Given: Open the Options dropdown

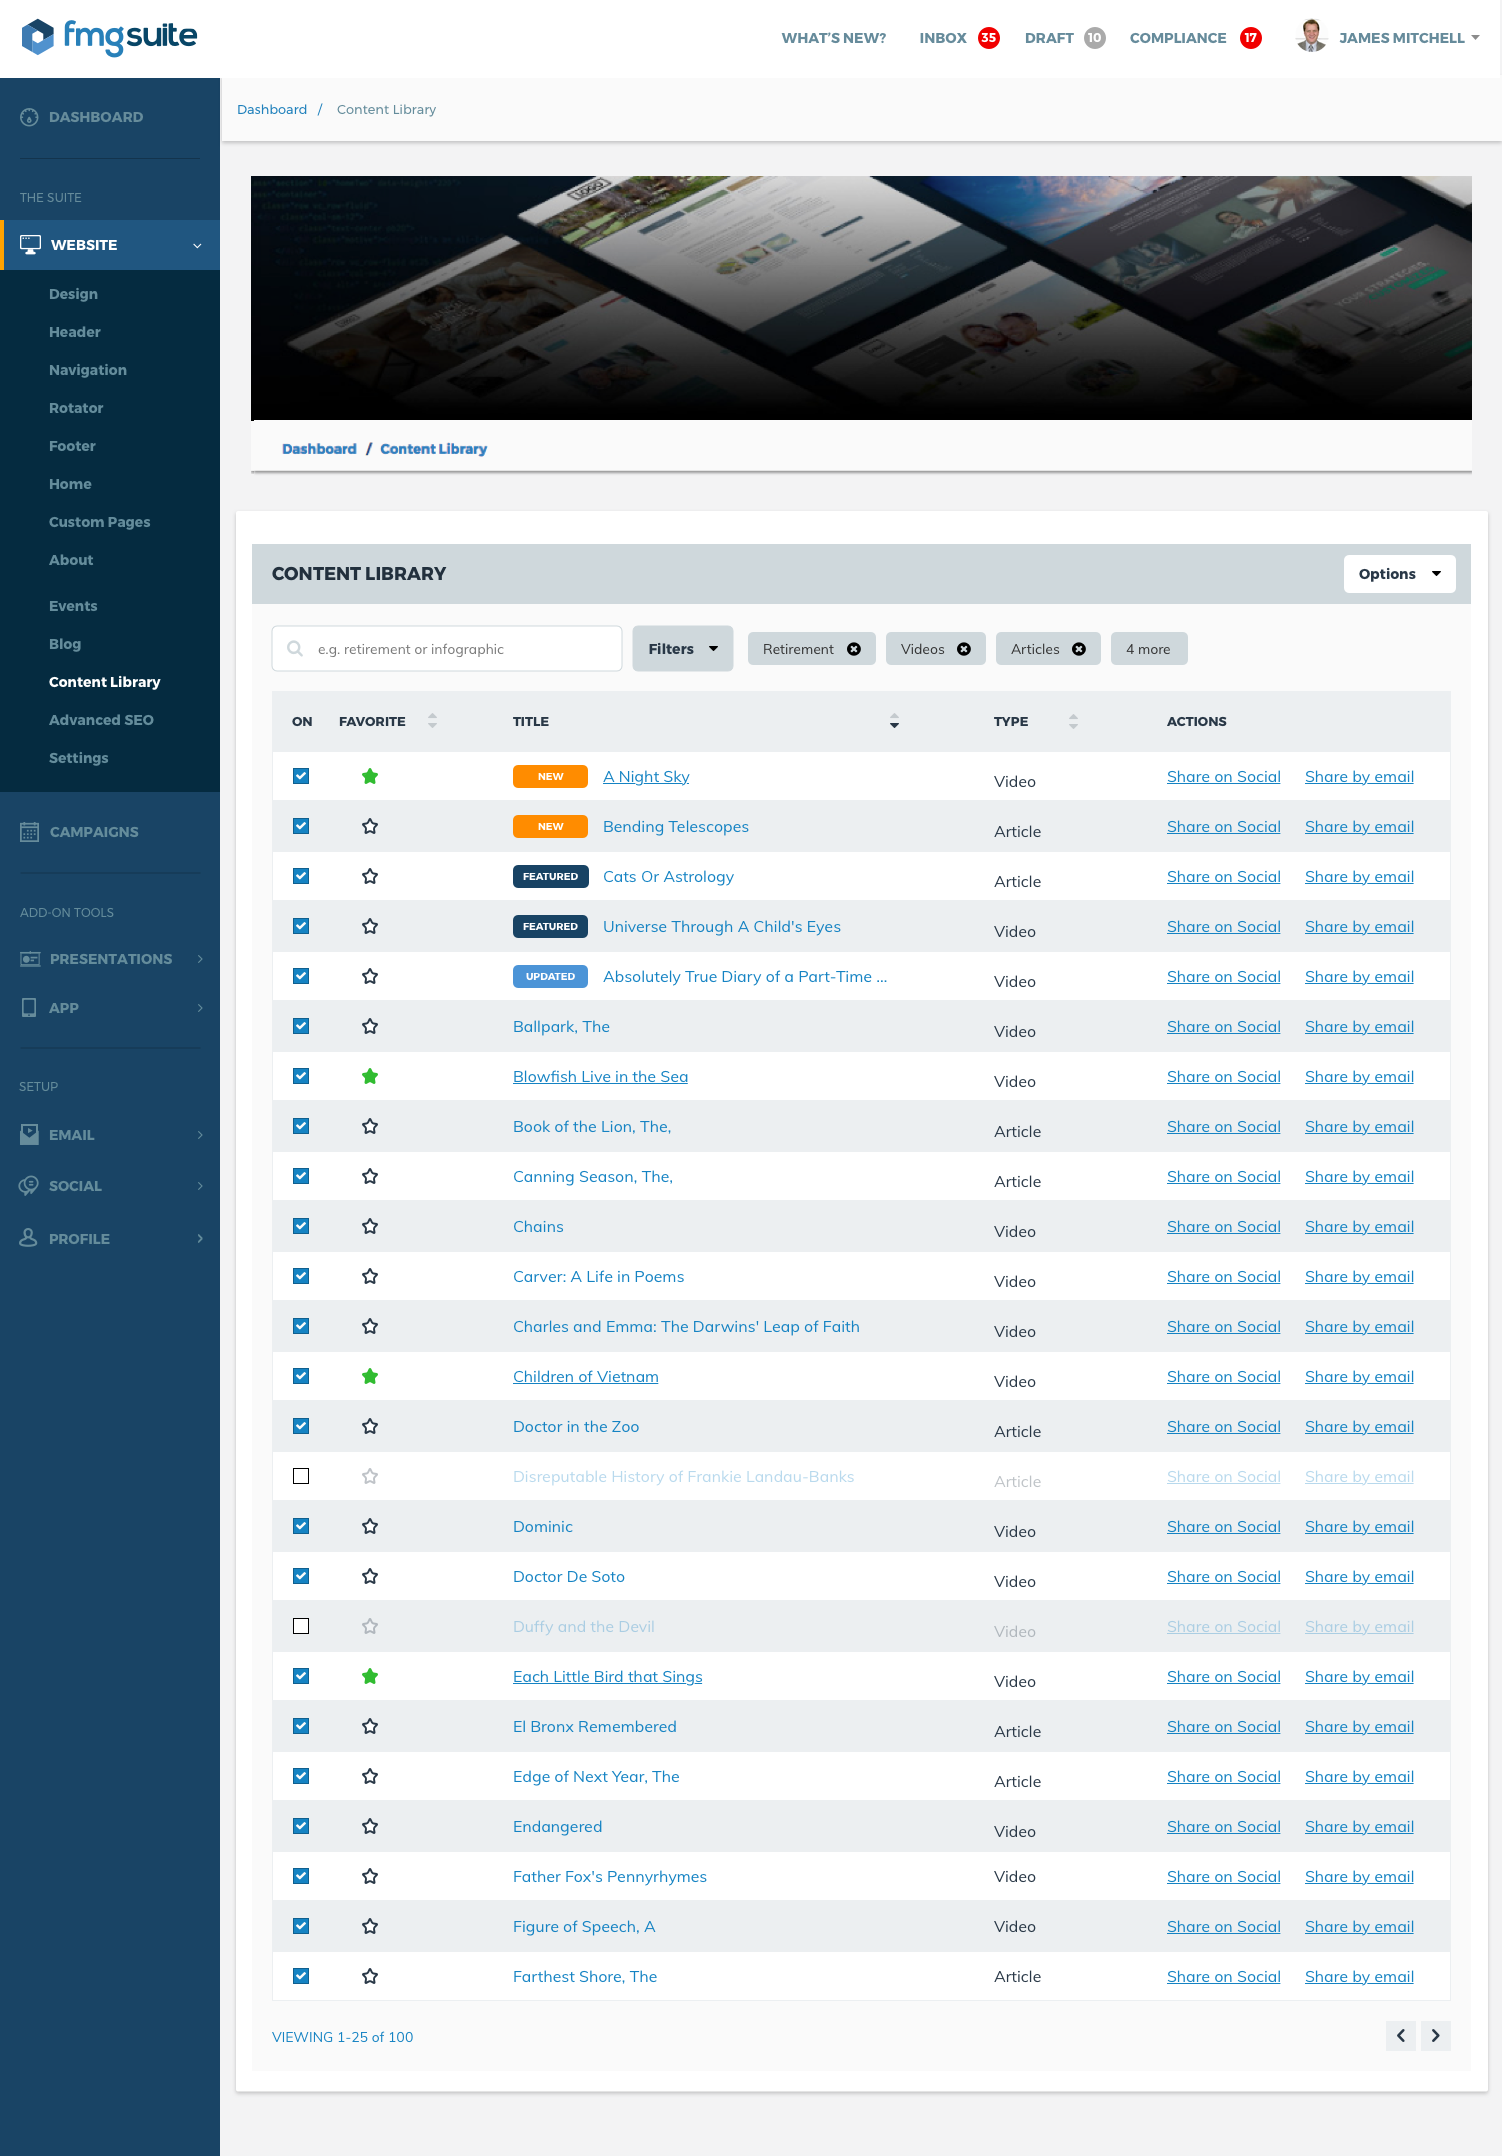Looking at the screenshot, I should click(x=1399, y=574).
